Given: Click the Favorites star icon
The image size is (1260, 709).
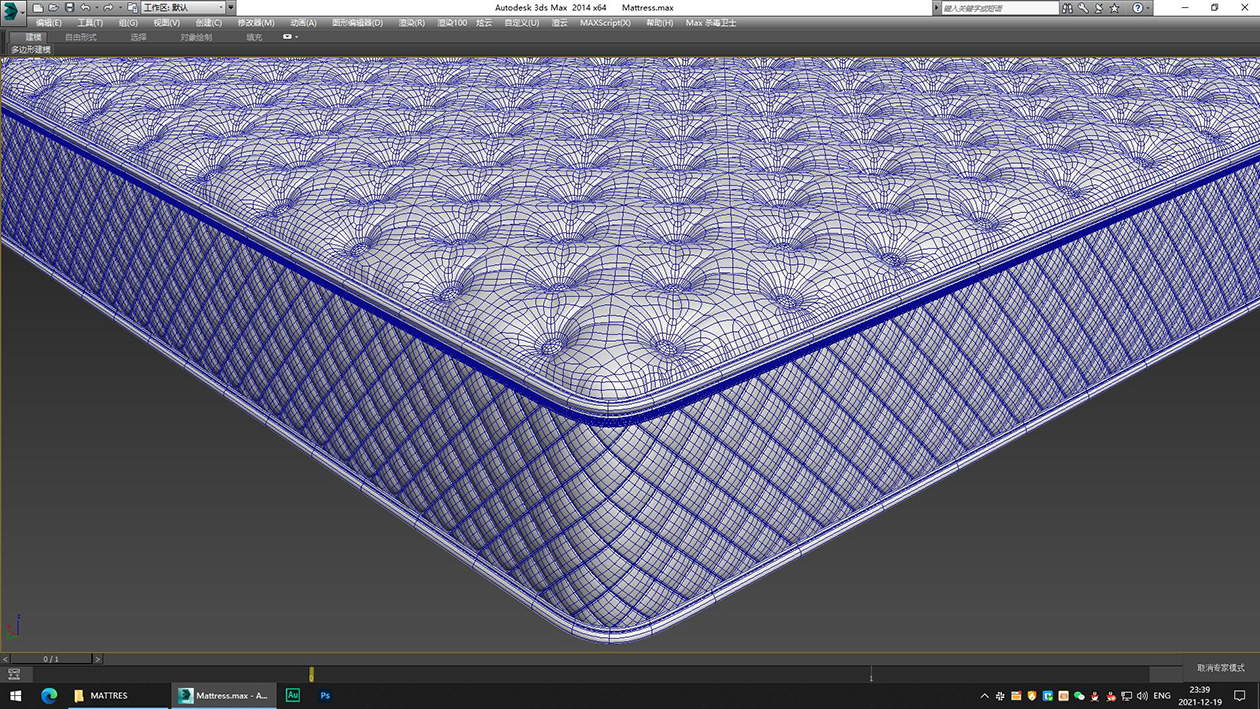Looking at the screenshot, I should click(1115, 8).
